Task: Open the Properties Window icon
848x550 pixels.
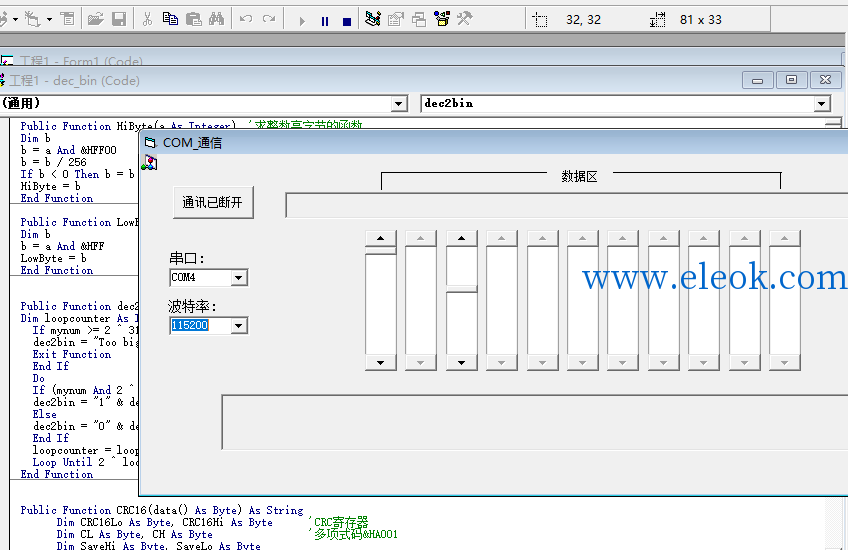Action: pos(396,20)
